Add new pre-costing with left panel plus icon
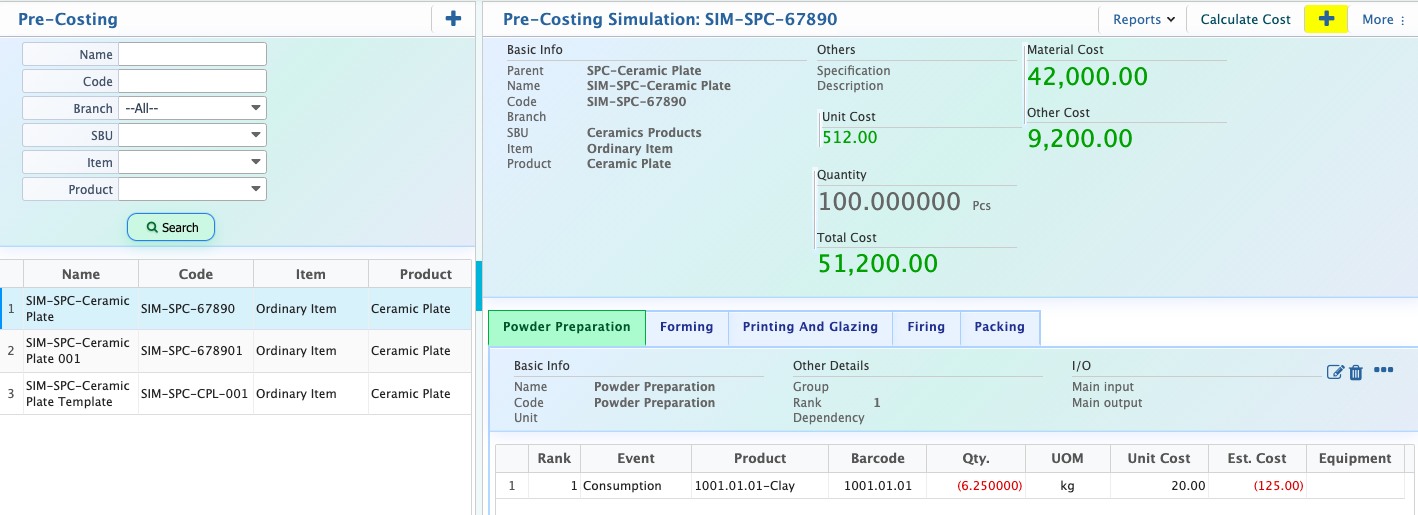 click(453, 18)
